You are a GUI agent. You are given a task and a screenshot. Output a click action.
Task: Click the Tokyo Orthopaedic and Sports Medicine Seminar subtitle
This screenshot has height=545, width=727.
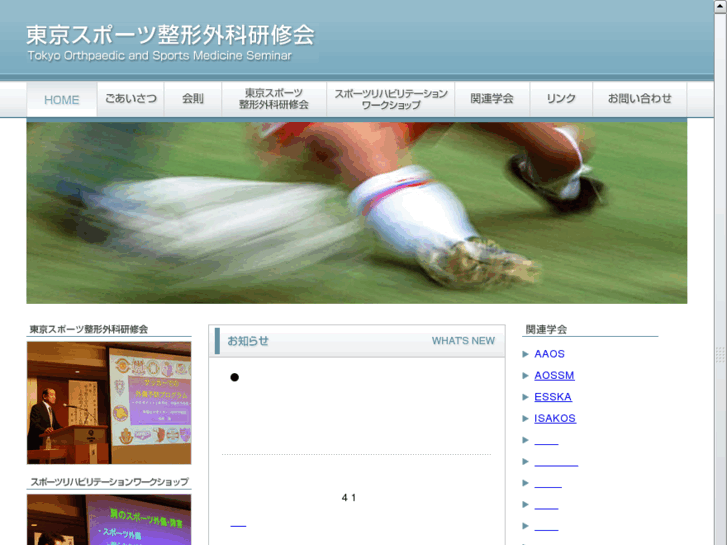[159, 56]
